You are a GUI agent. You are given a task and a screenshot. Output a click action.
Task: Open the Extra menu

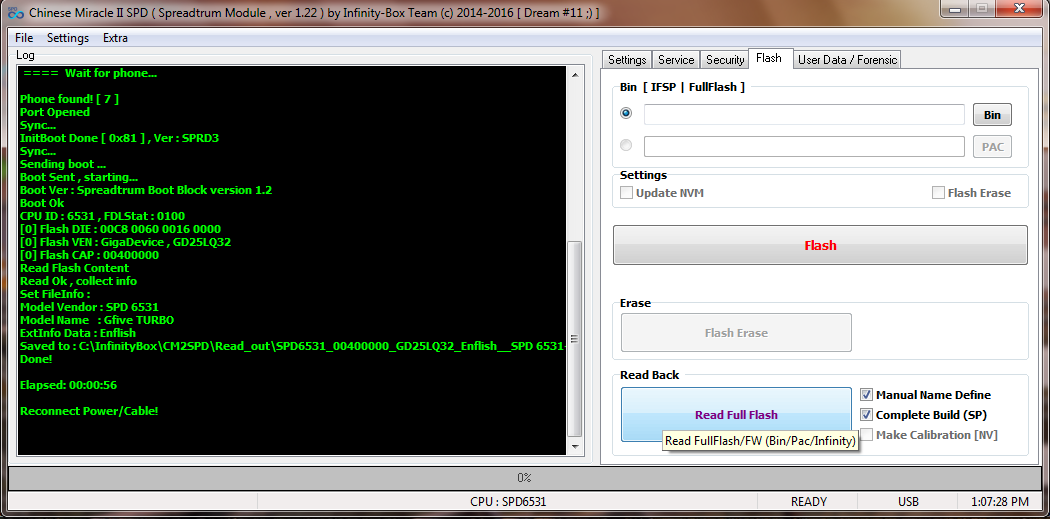[115, 38]
